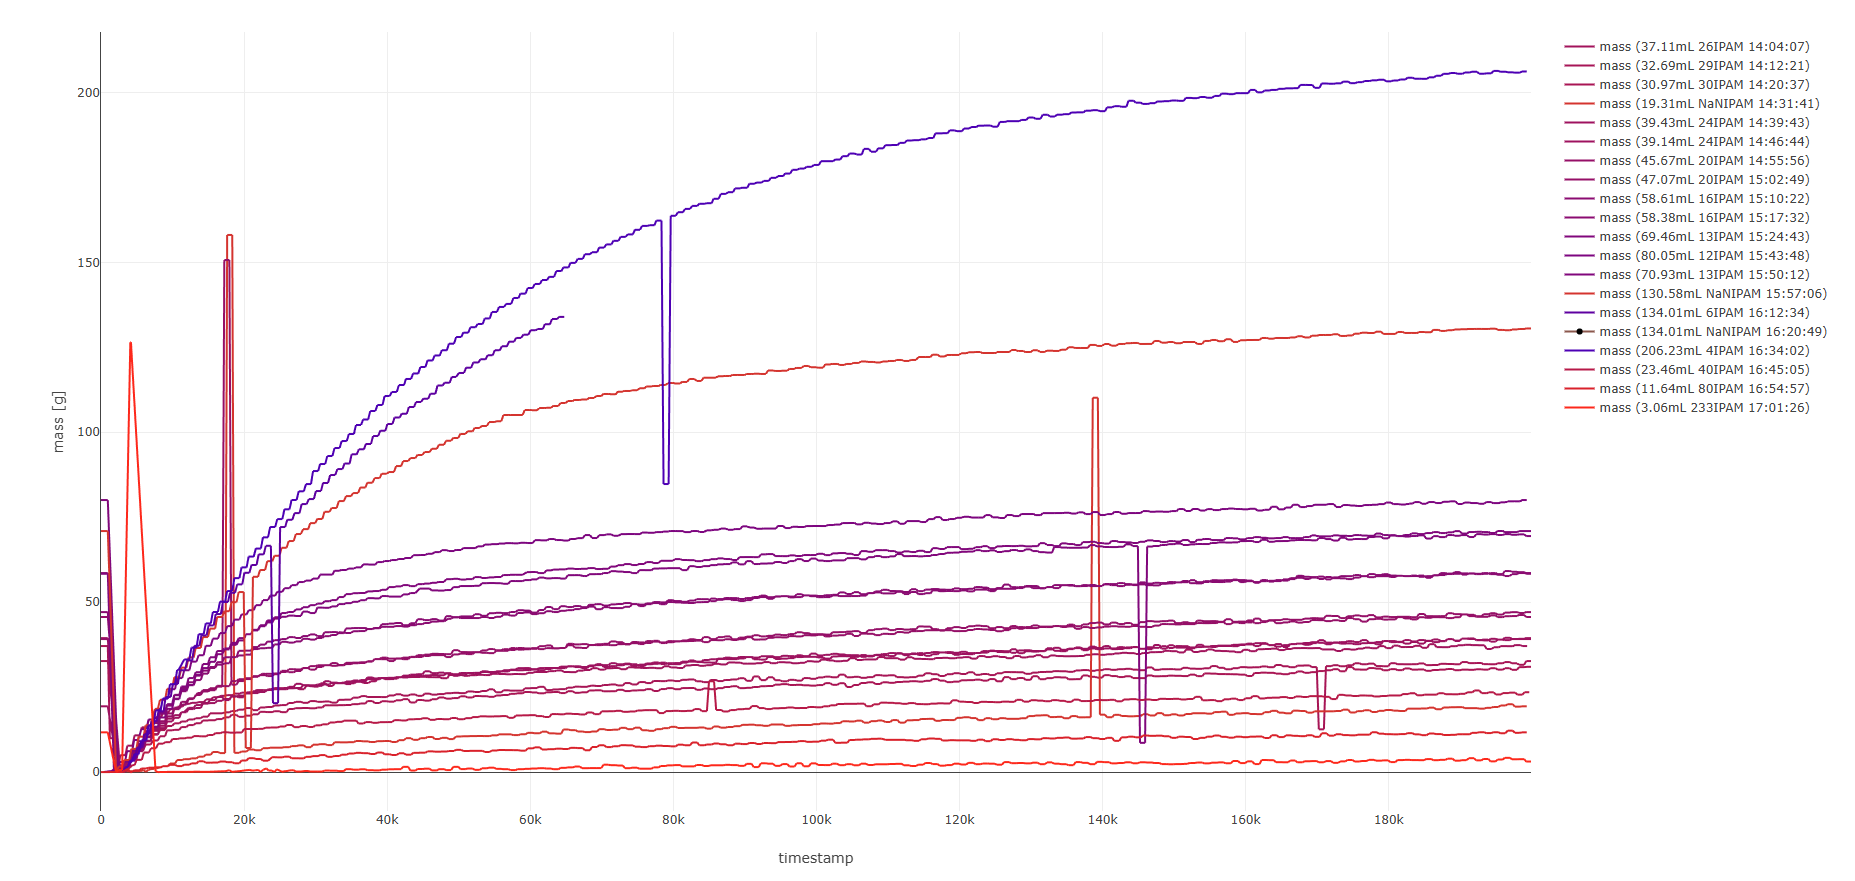Click the line swatch beside 134.01mL 6IPAM 16:12:34
This screenshot has width=1855, height=881.
1579,313
